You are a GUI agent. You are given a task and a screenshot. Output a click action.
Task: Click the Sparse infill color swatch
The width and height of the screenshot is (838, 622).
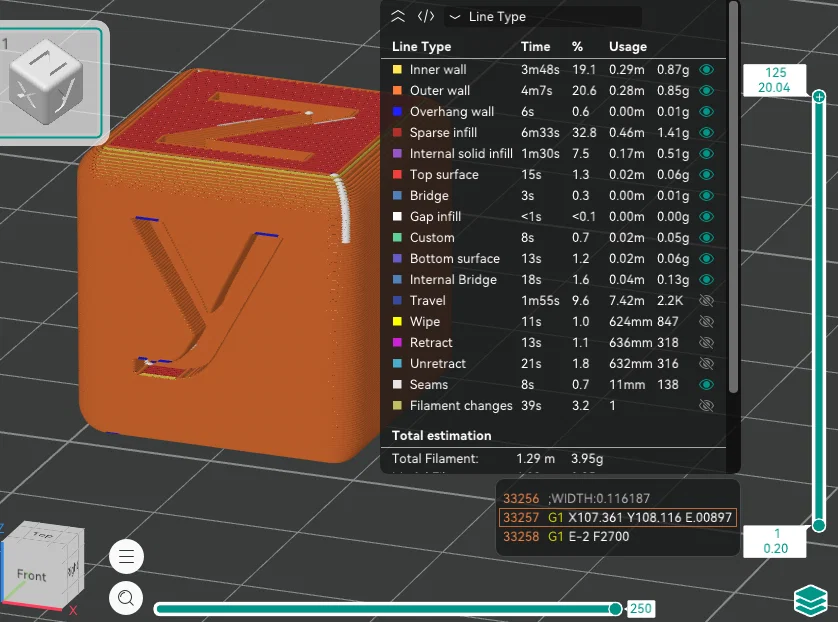click(397, 133)
